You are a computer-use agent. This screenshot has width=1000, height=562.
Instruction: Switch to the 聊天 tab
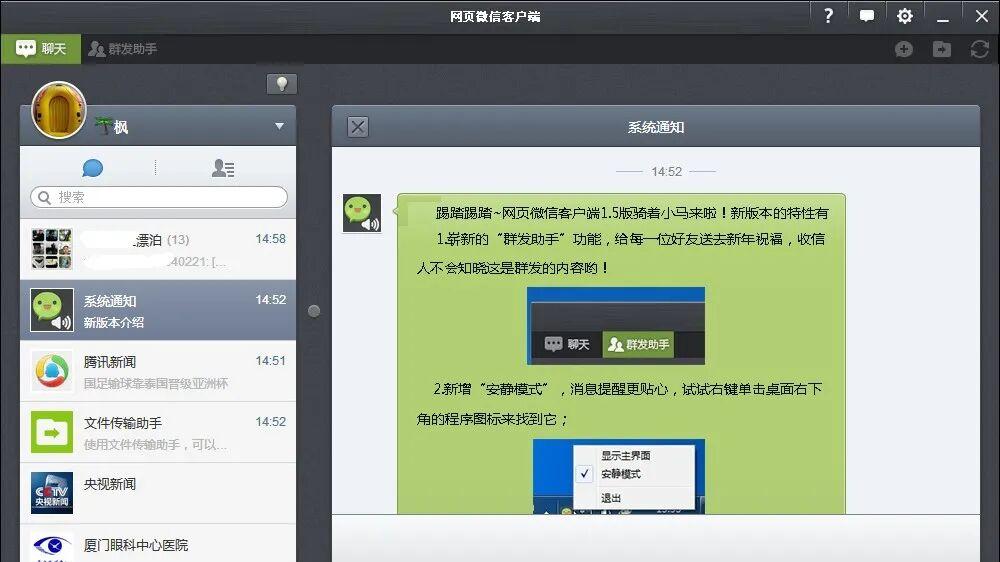pos(41,48)
